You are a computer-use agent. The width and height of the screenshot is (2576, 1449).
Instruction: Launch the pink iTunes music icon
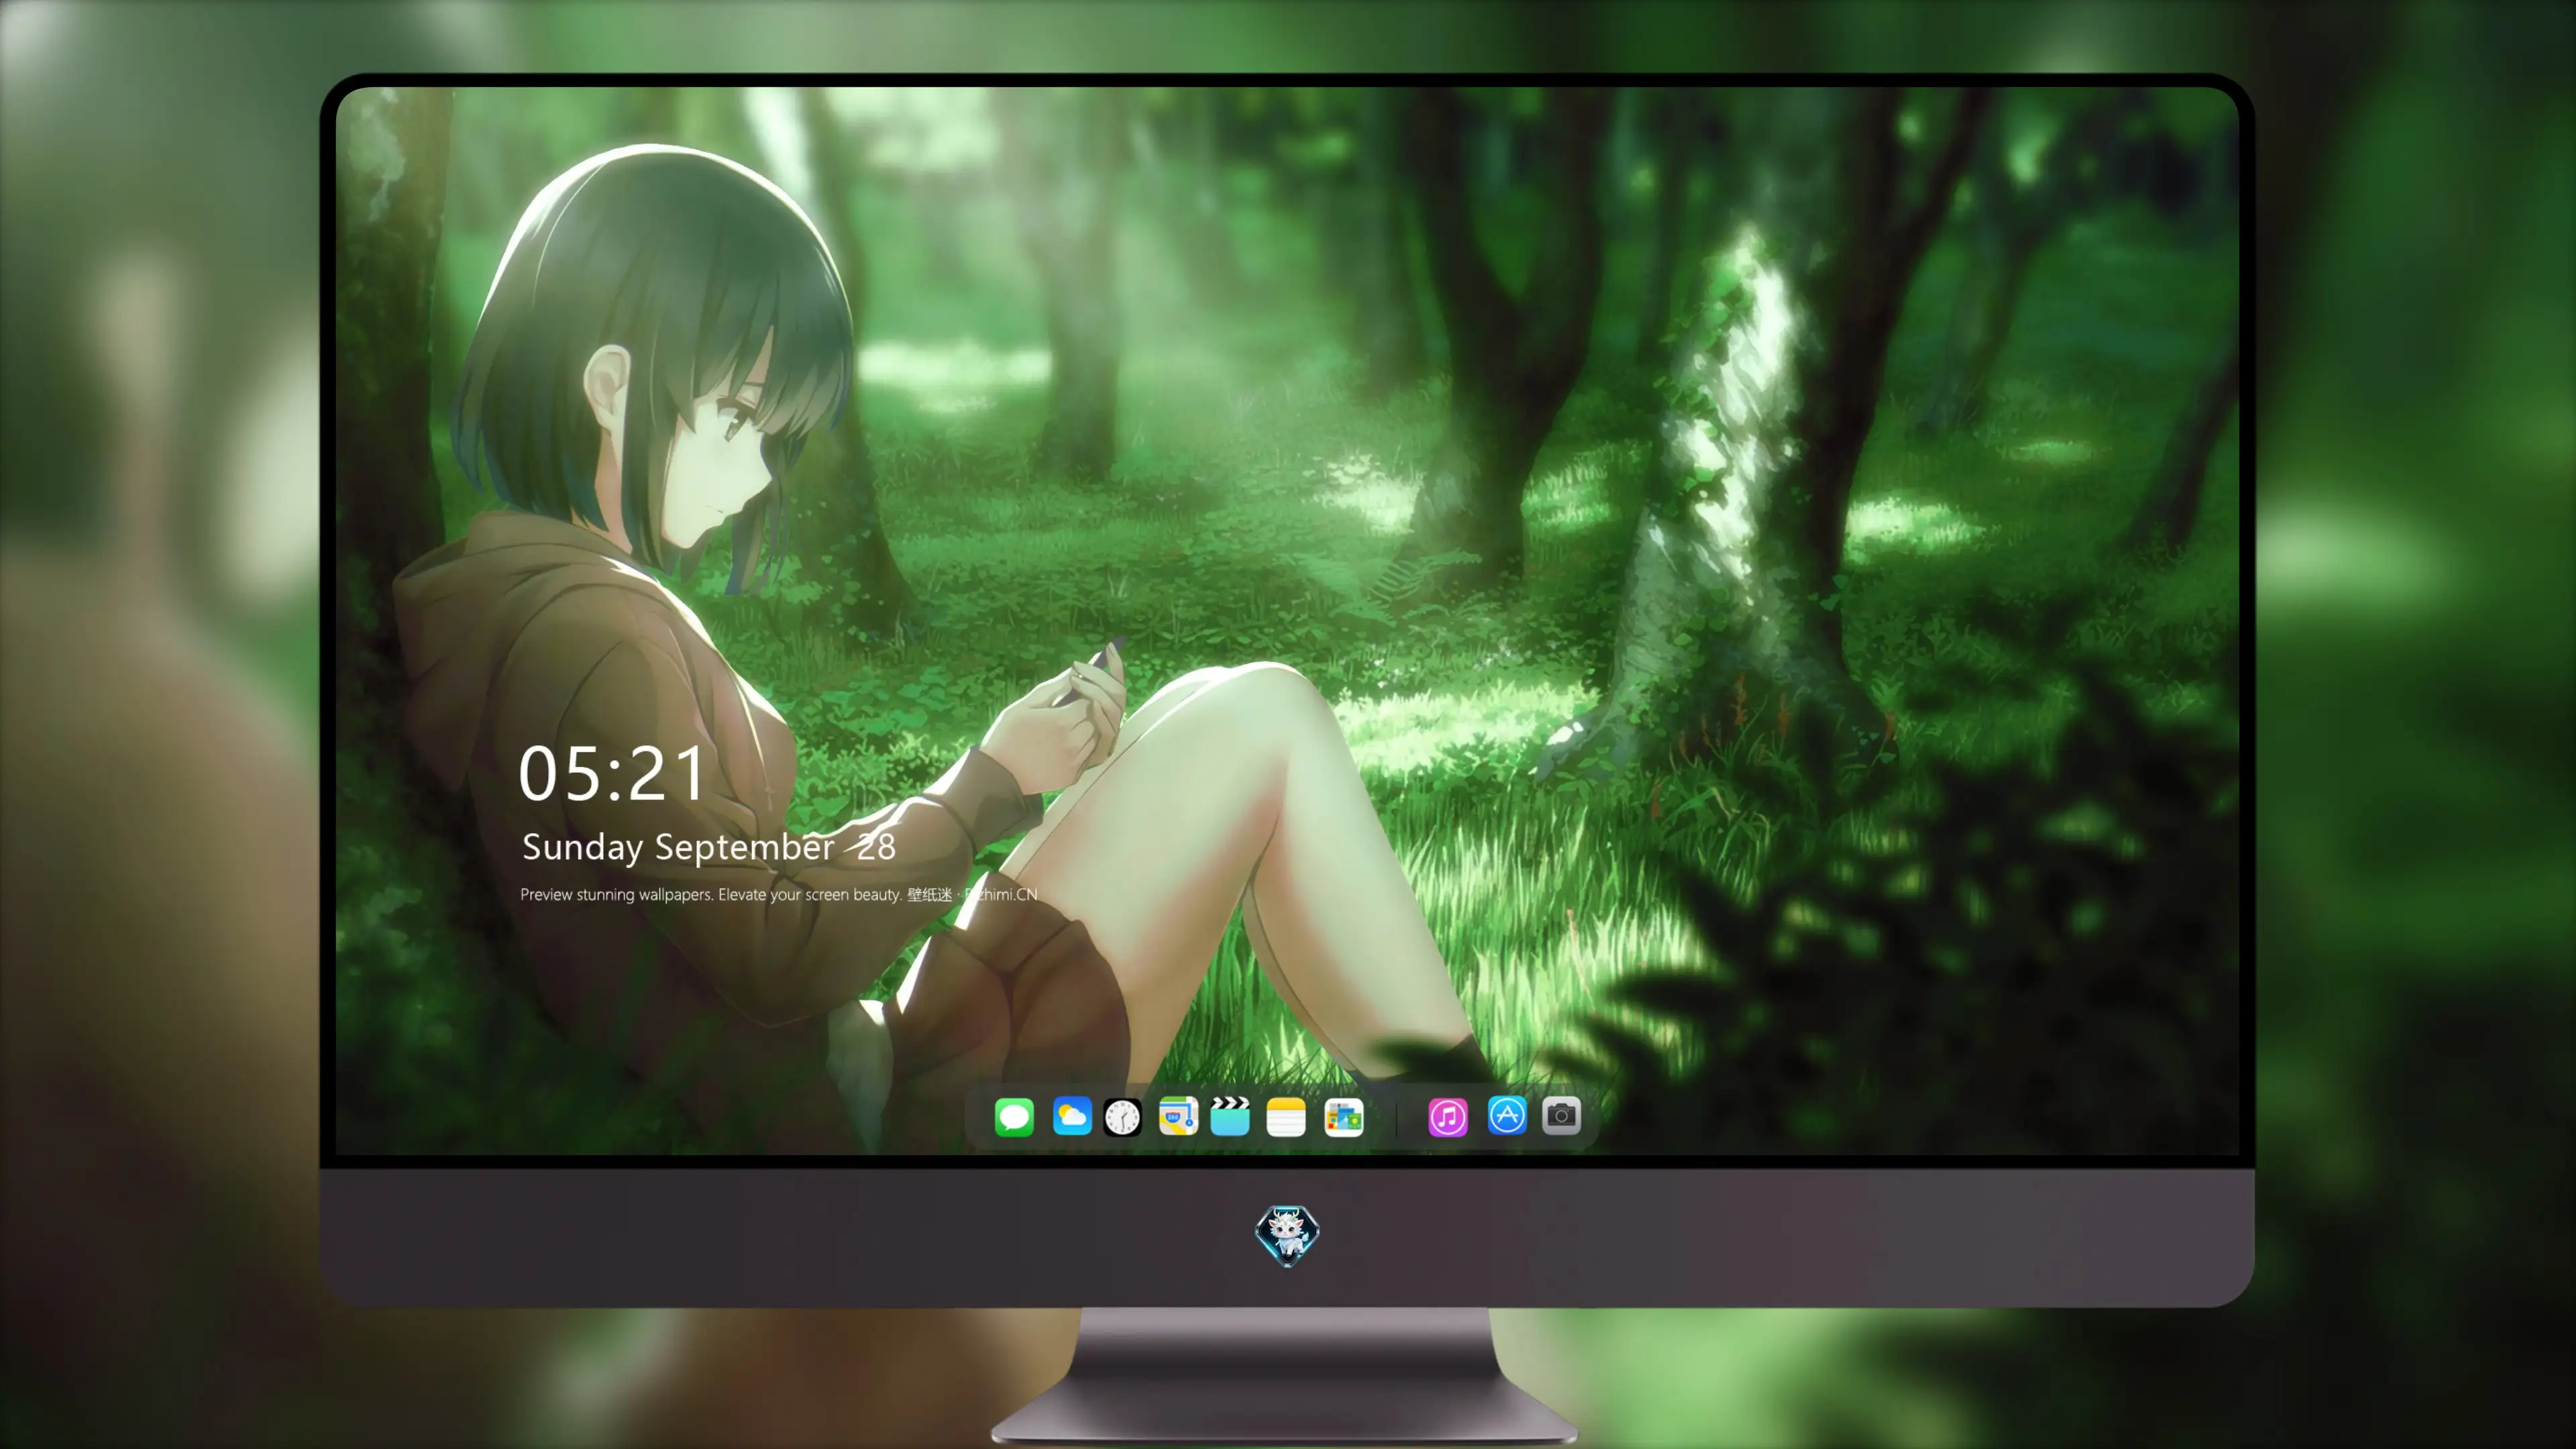click(x=1448, y=1117)
